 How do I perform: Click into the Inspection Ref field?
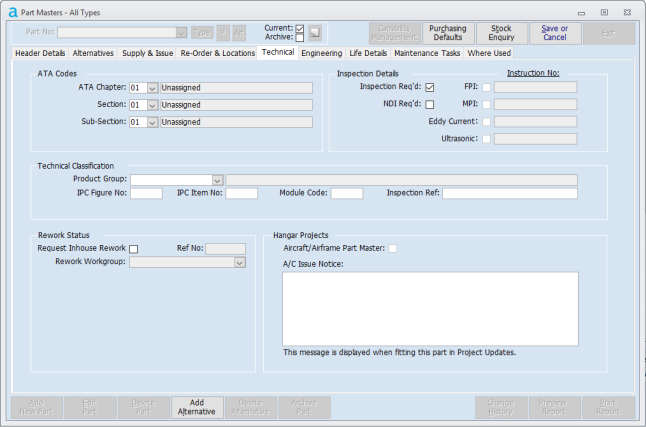pos(509,193)
